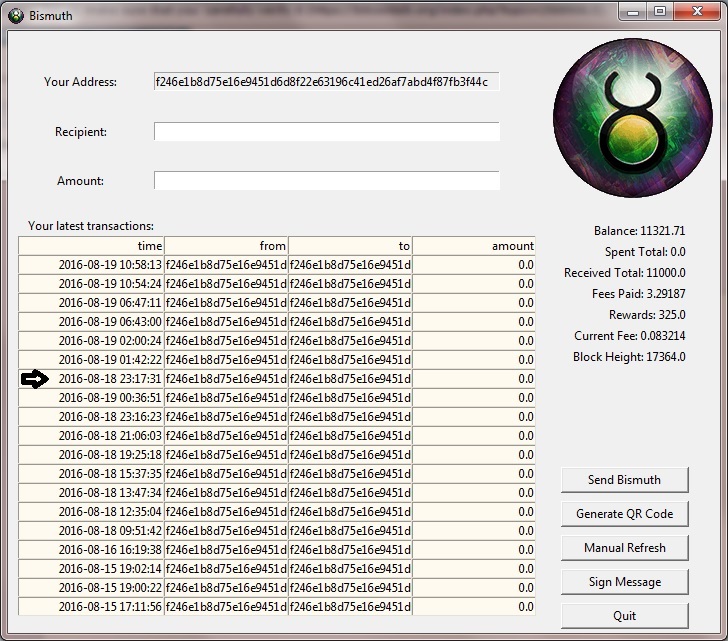
Task: Click the Bismuth title bar icon
Action: 16,16
